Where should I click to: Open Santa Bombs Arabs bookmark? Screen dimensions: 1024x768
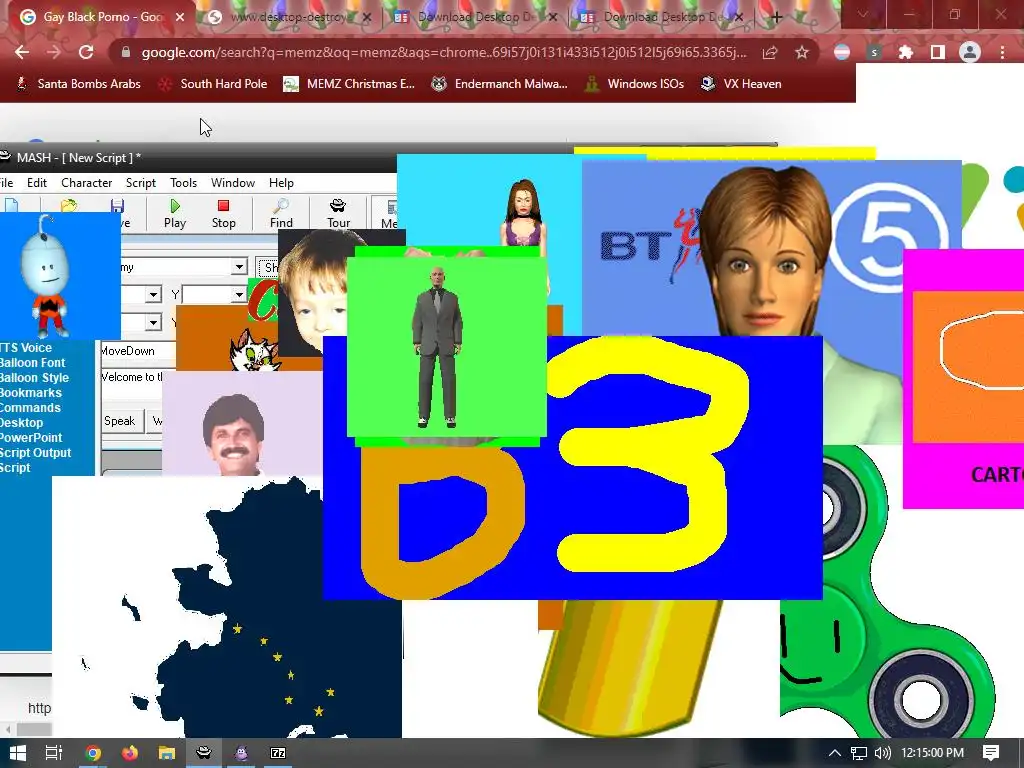tap(78, 84)
